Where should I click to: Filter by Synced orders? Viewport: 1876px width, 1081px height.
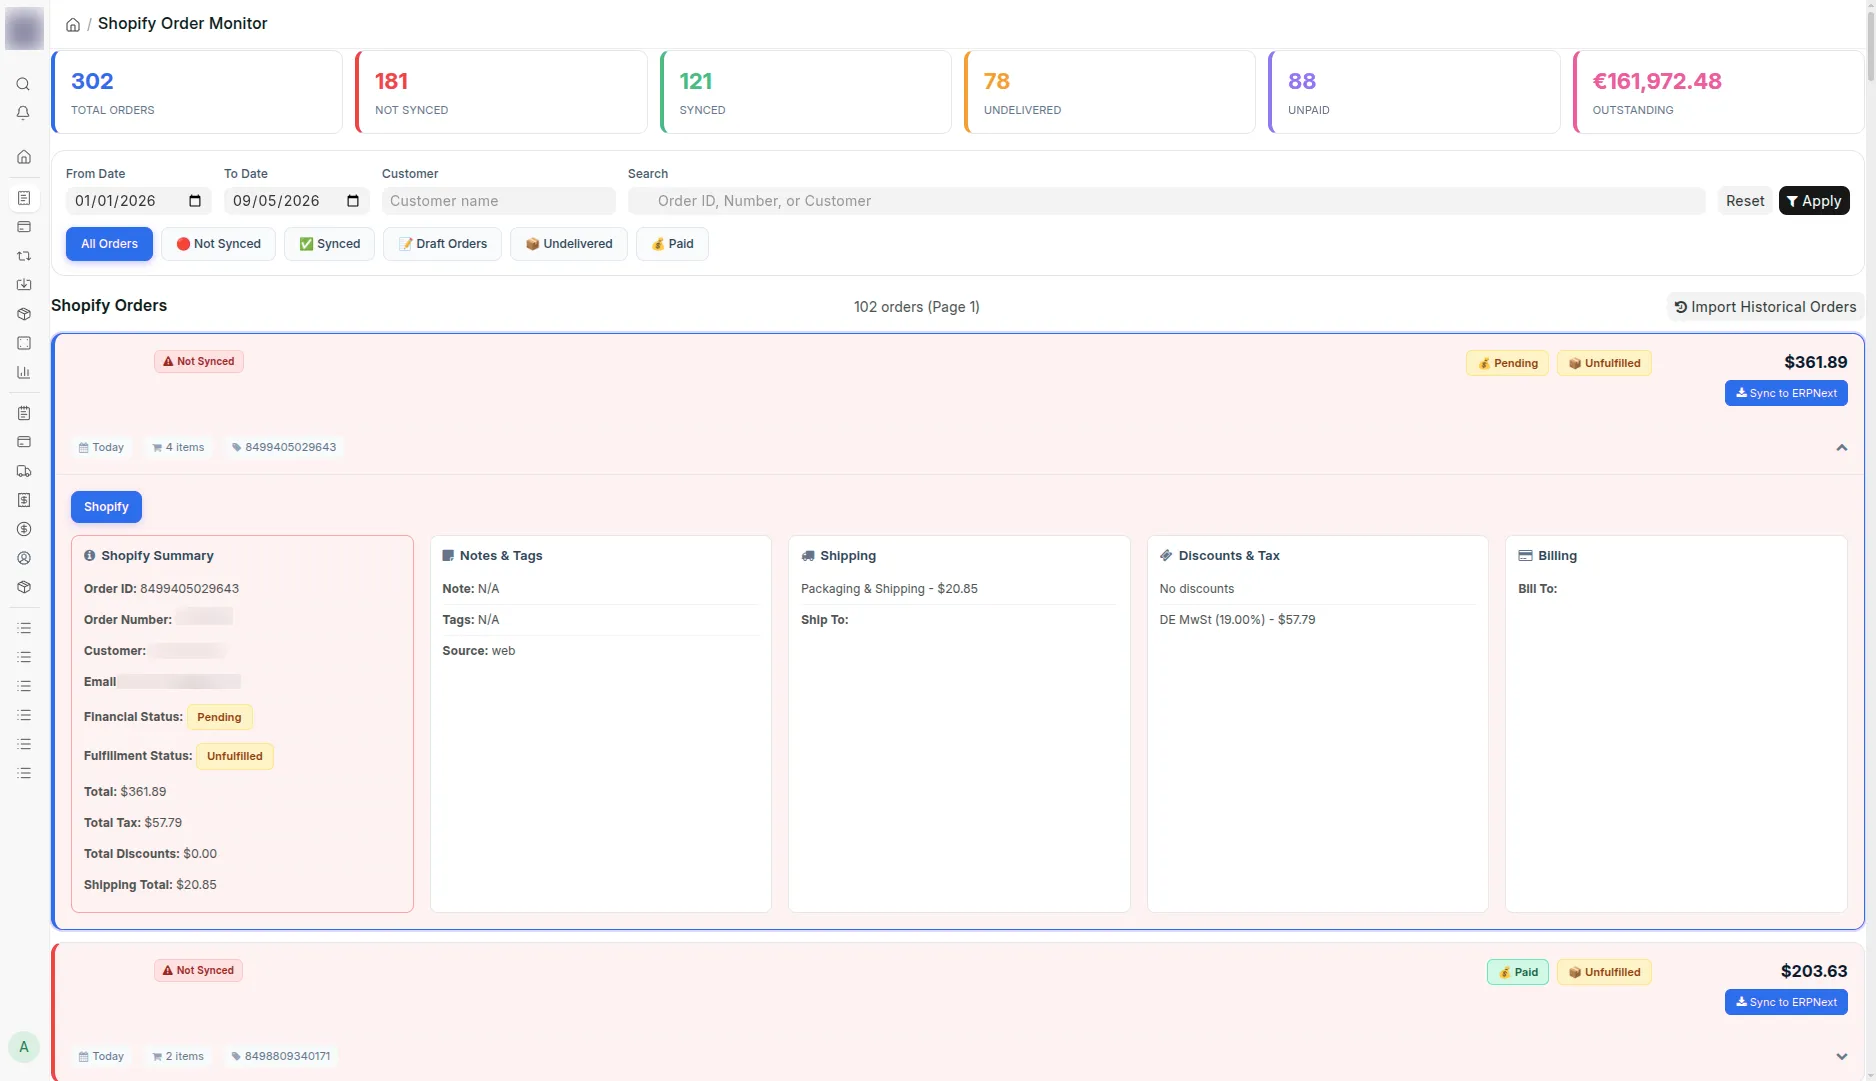329,244
